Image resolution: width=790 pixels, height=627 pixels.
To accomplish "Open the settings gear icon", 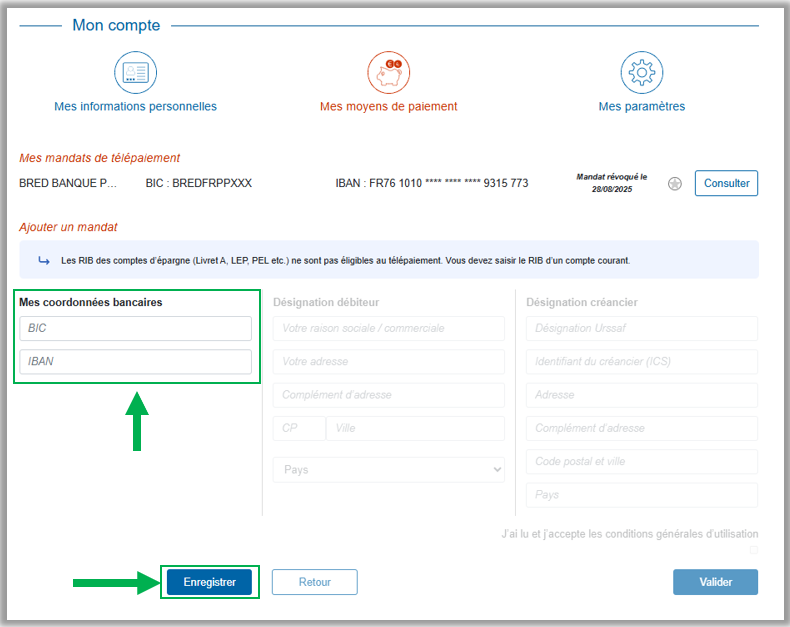I will tap(641, 73).
